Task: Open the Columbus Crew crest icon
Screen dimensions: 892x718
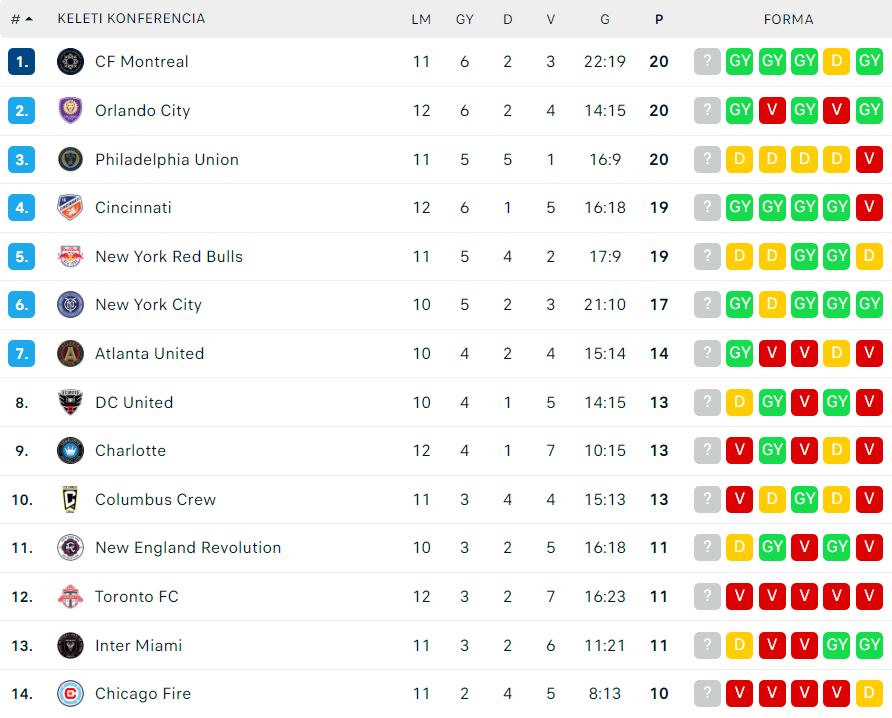Action: click(x=71, y=499)
